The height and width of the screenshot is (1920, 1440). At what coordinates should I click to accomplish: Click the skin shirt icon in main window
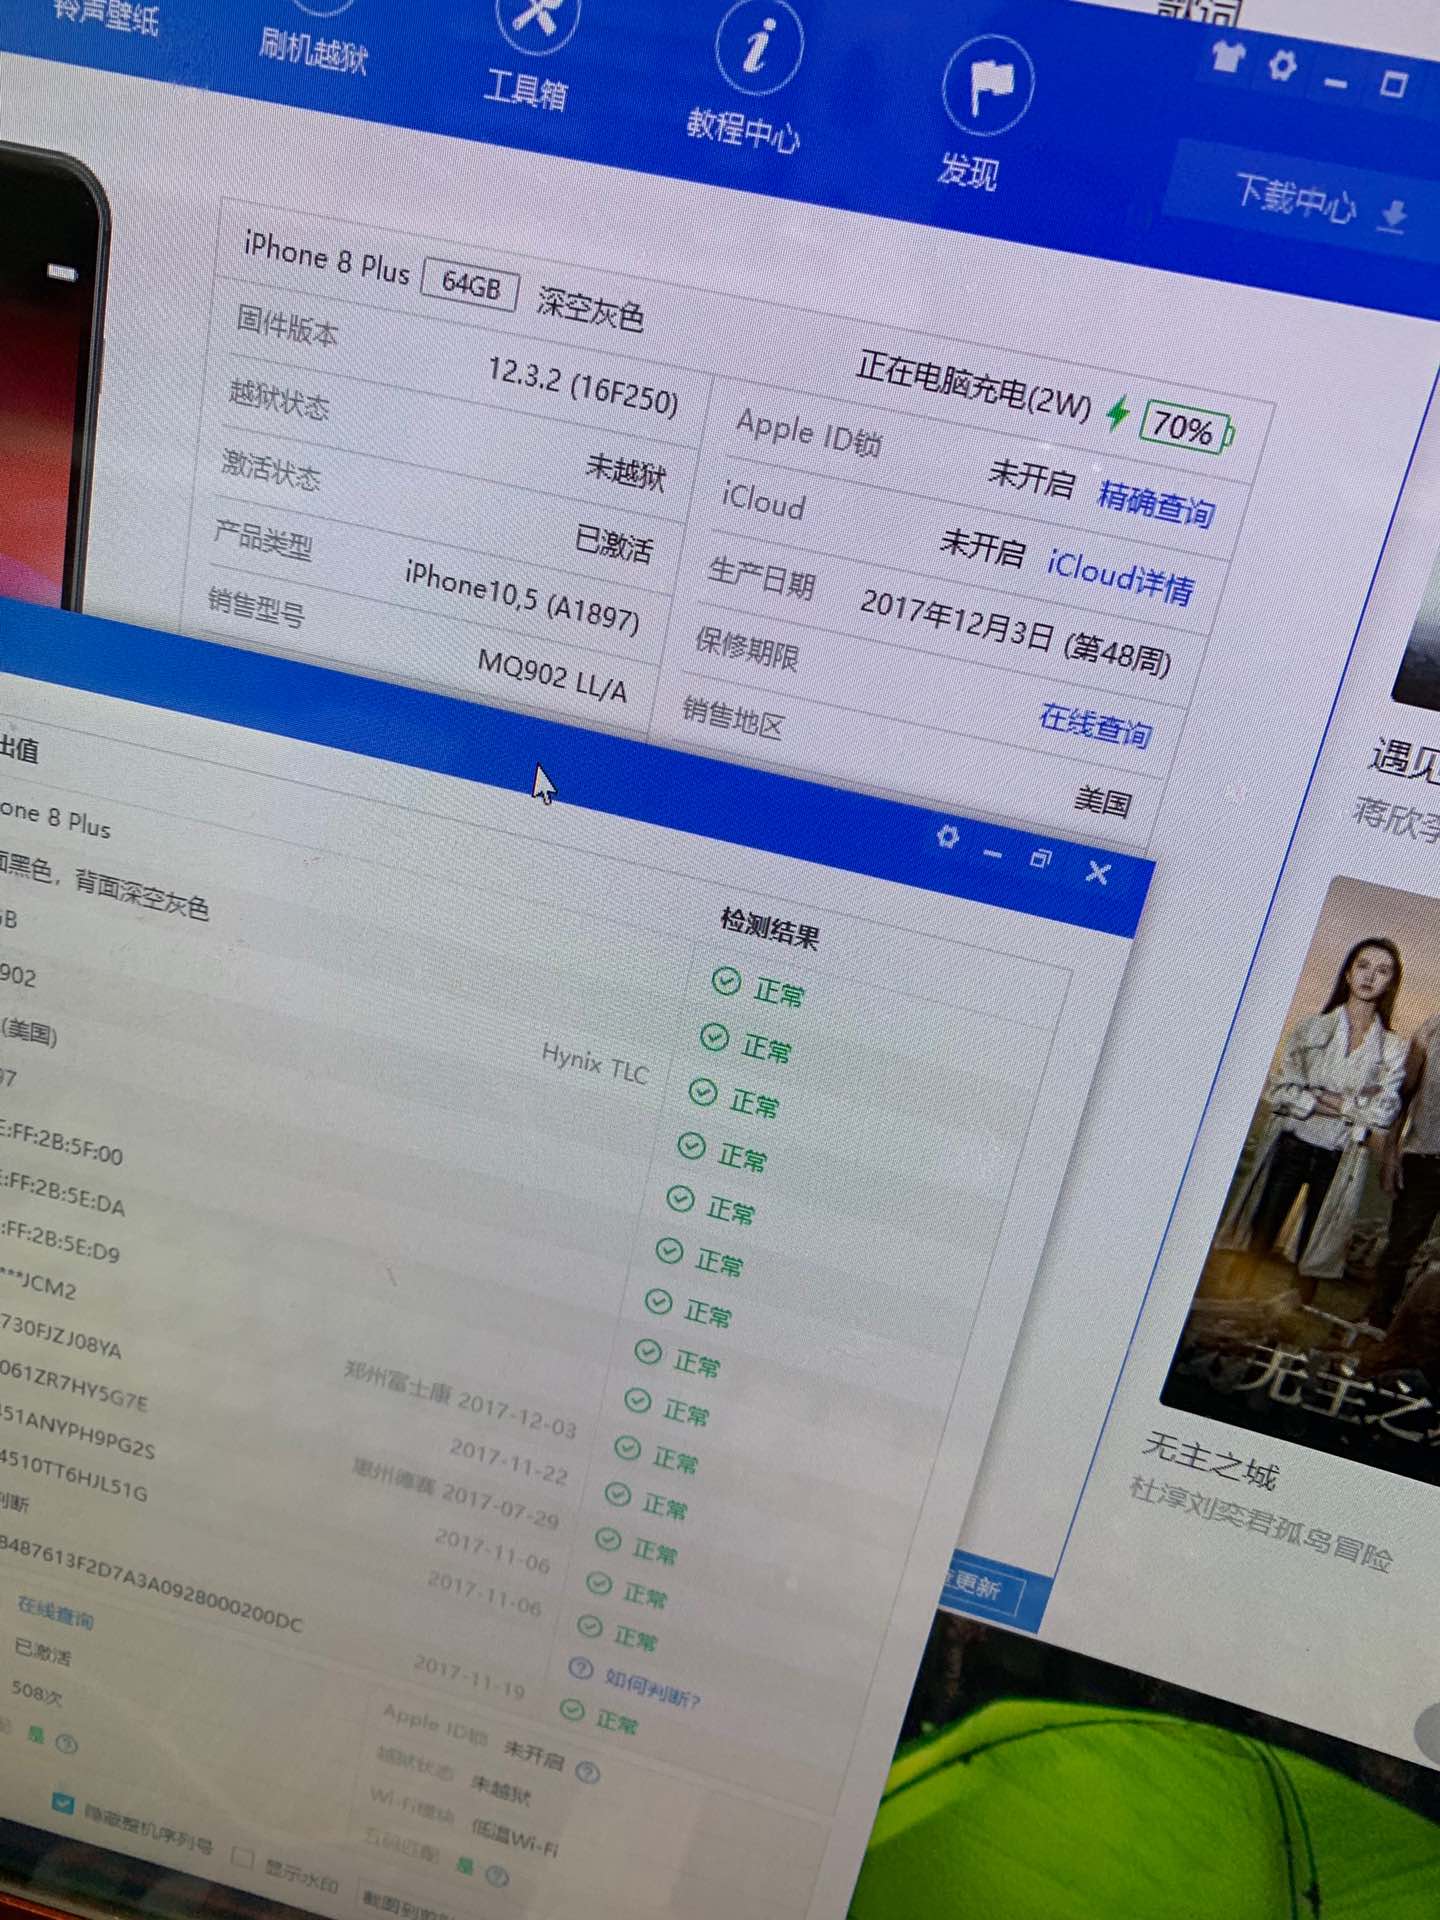pos(1226,56)
